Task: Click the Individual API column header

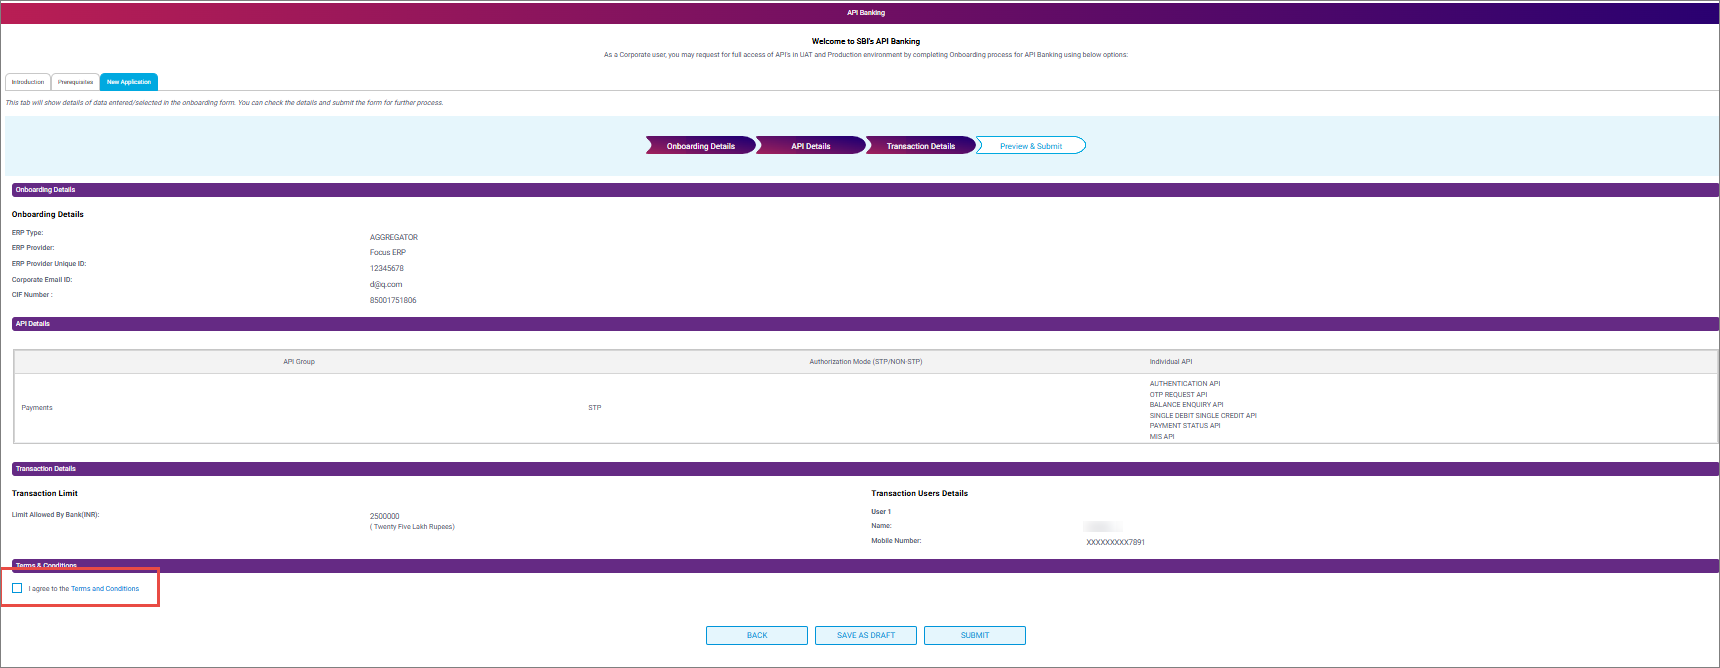Action: pos(1170,362)
